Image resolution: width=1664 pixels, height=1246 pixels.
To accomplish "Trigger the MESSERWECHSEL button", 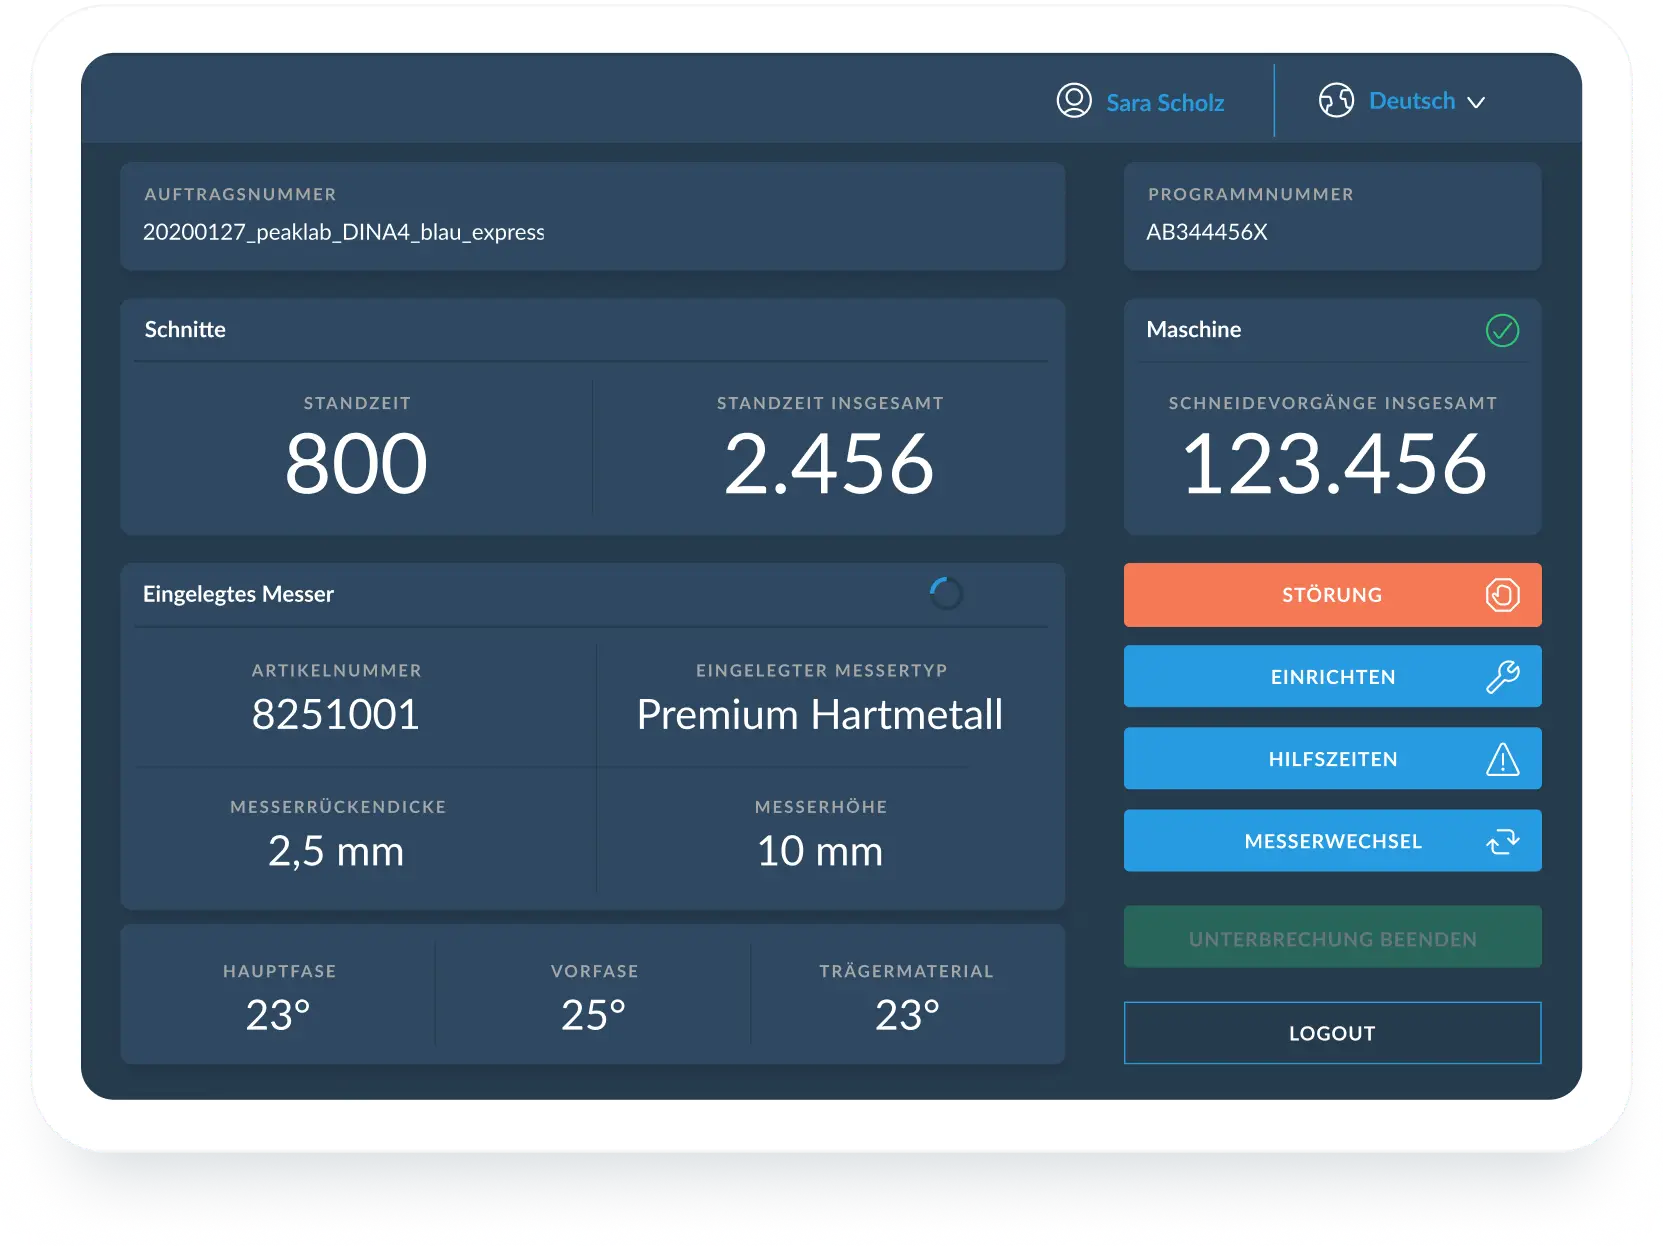I will point(1332,841).
